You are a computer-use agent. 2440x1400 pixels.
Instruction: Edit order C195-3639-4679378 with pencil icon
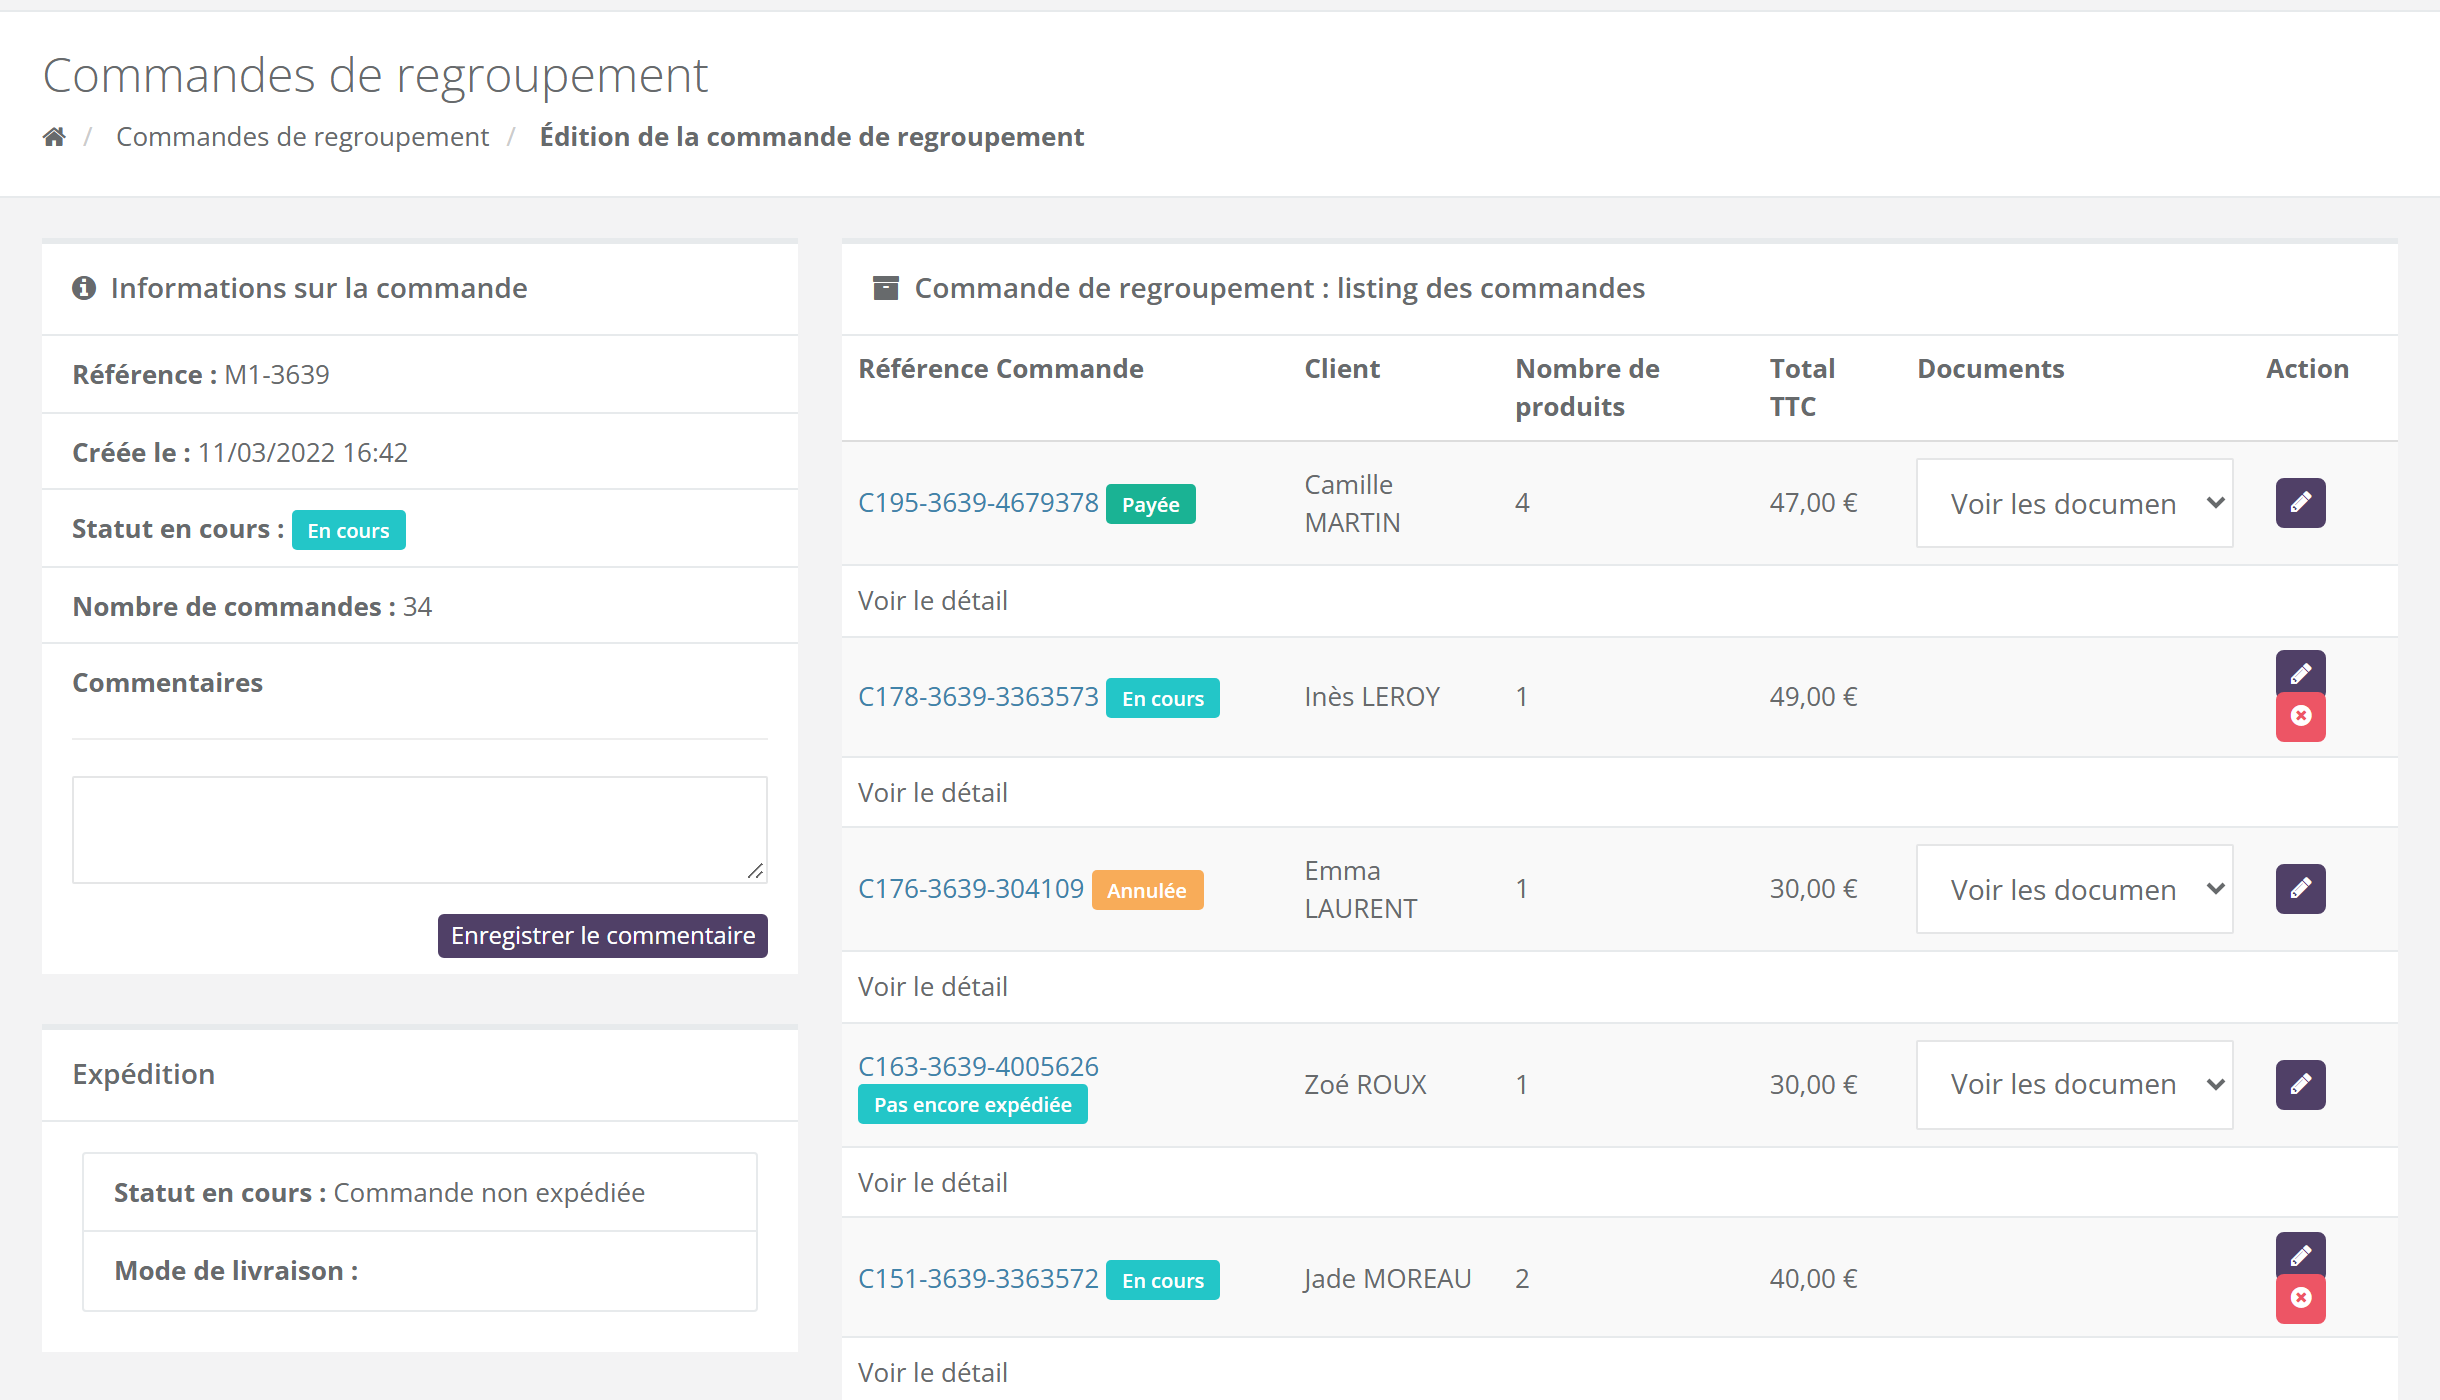[2300, 503]
